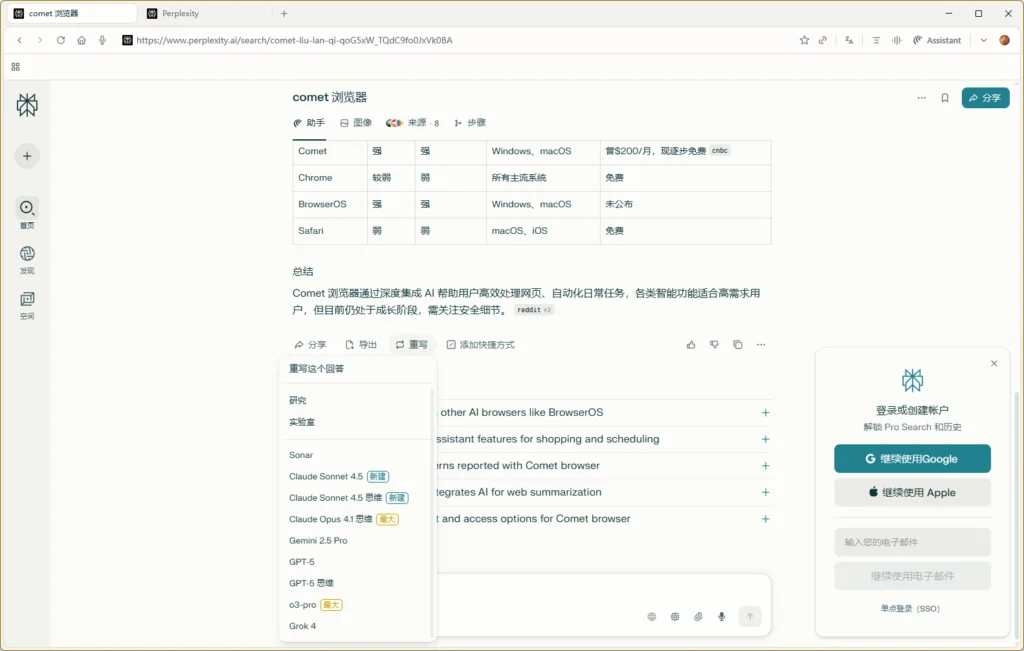Click the Perplexity logo in sidebar
The image size is (1024, 651).
(x=27, y=105)
